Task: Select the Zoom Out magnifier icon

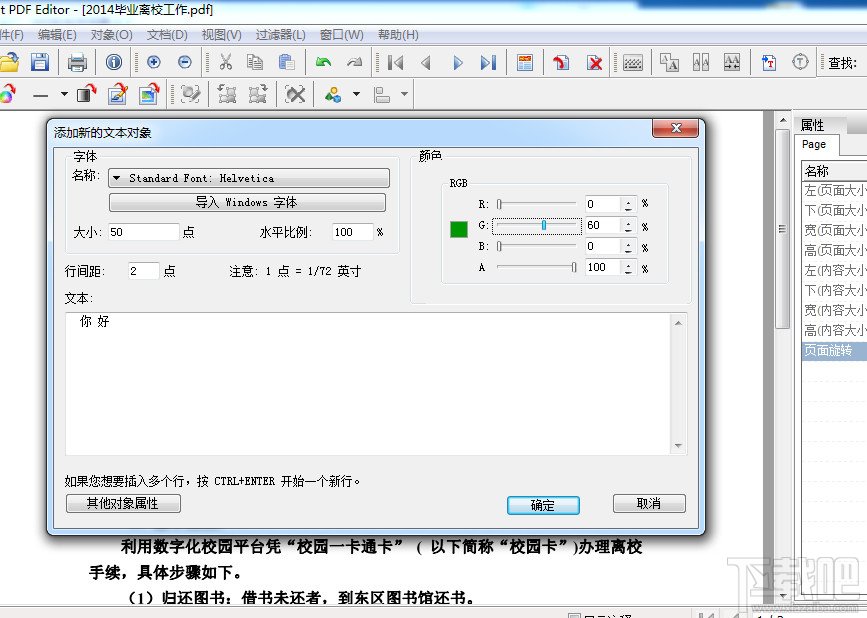Action: point(186,62)
